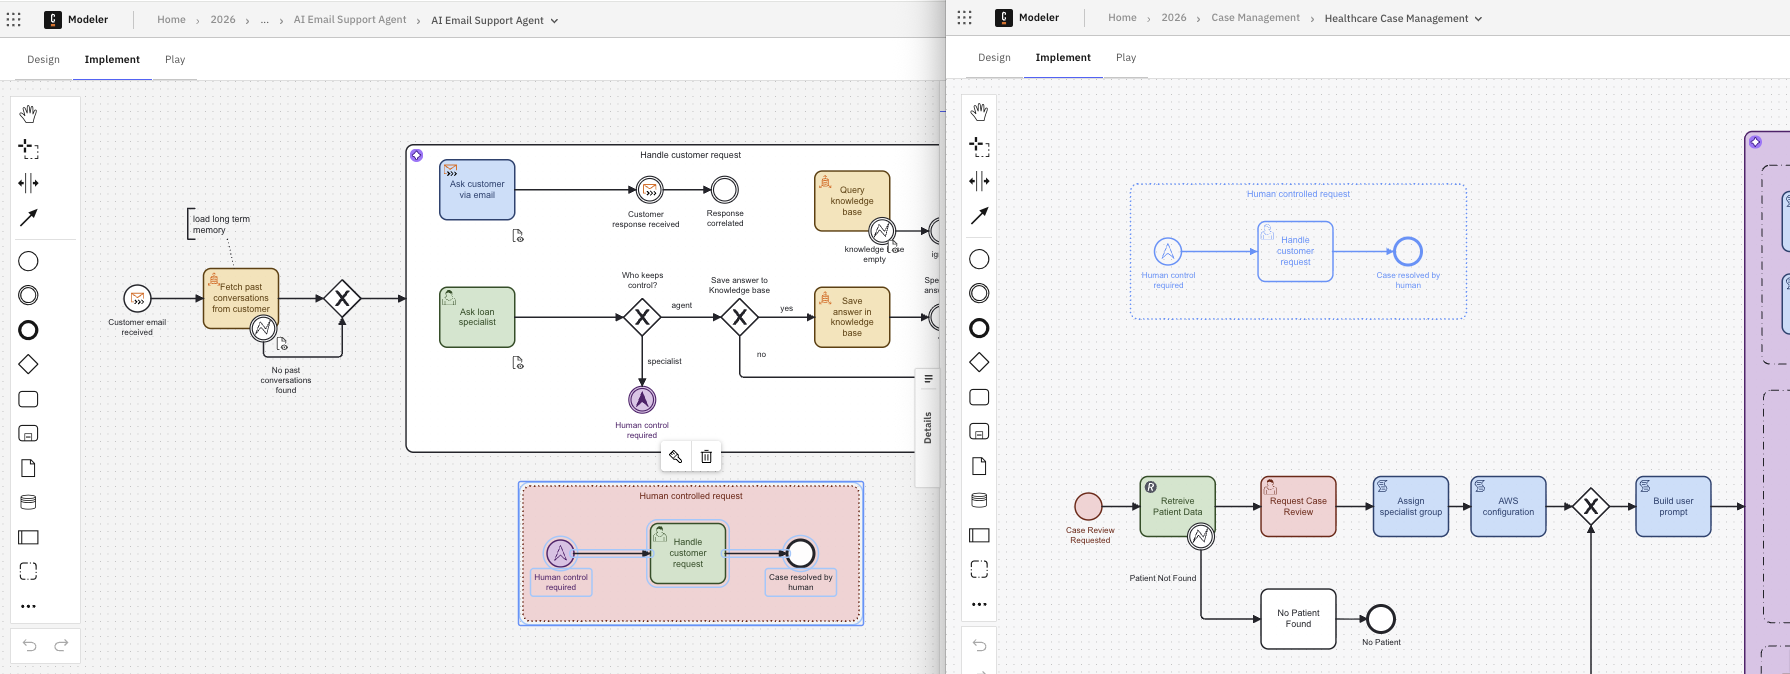The image size is (1790, 674).
Task: Open Home breadcrumb in left window
Action: coord(171,20)
